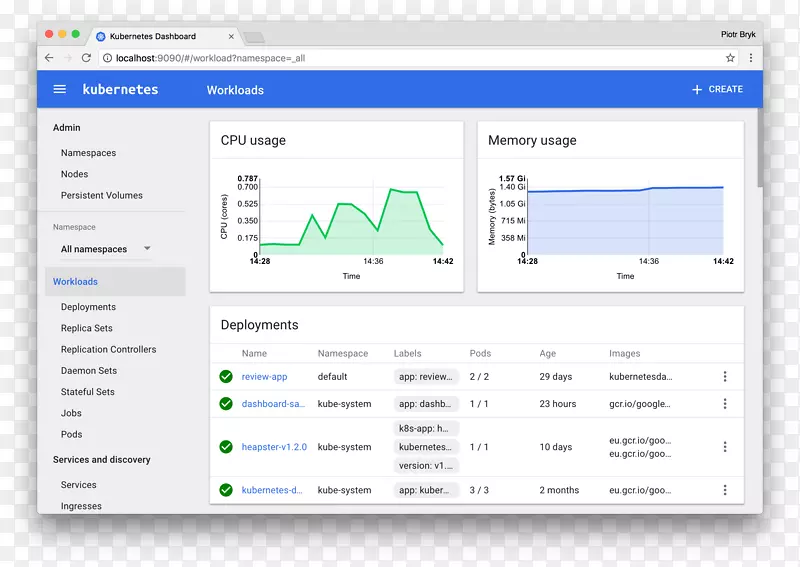The height and width of the screenshot is (567, 800).
Task: Bookmark page with the star icon
Action: pyautogui.click(x=730, y=58)
